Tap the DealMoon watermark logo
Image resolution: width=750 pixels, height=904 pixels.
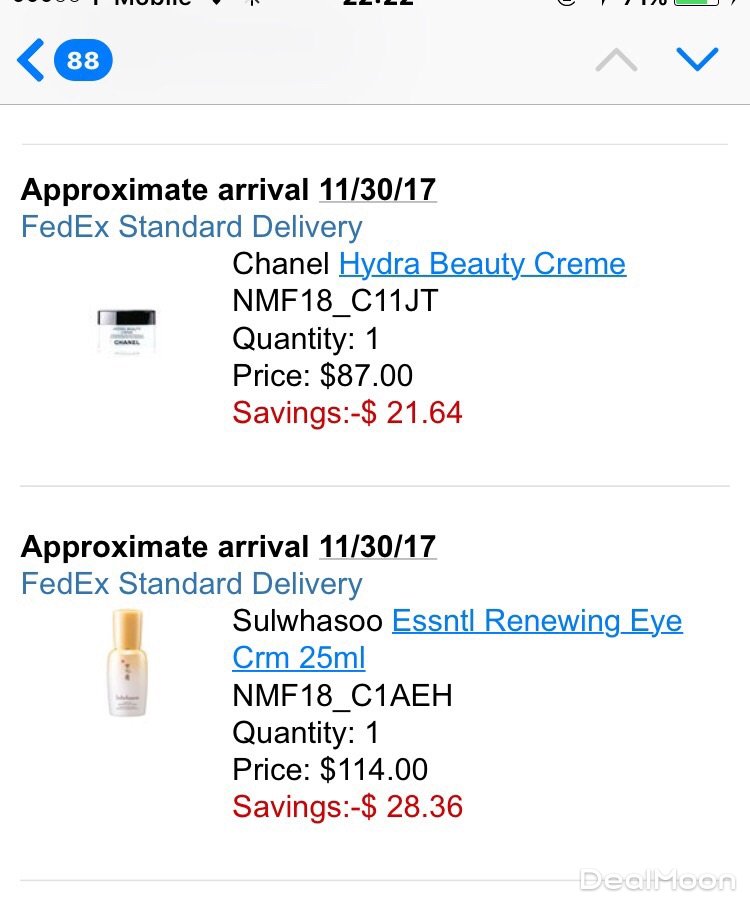point(657,880)
